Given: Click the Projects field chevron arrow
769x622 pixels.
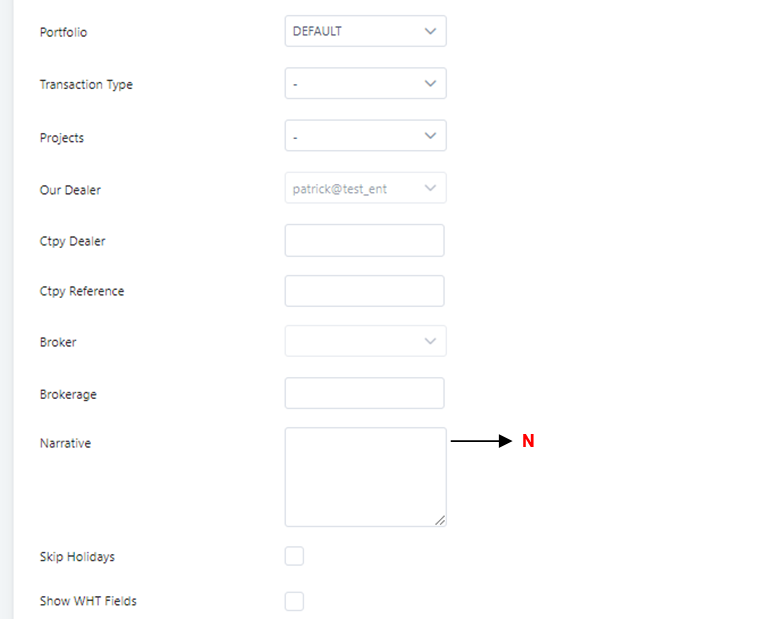Looking at the screenshot, I should pos(430,136).
